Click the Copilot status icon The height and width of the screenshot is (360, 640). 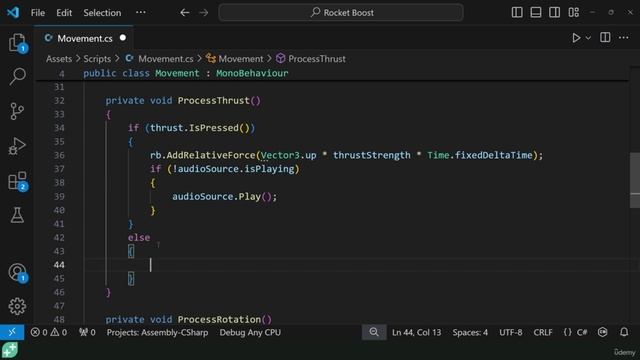pyautogui.click(x=602, y=332)
